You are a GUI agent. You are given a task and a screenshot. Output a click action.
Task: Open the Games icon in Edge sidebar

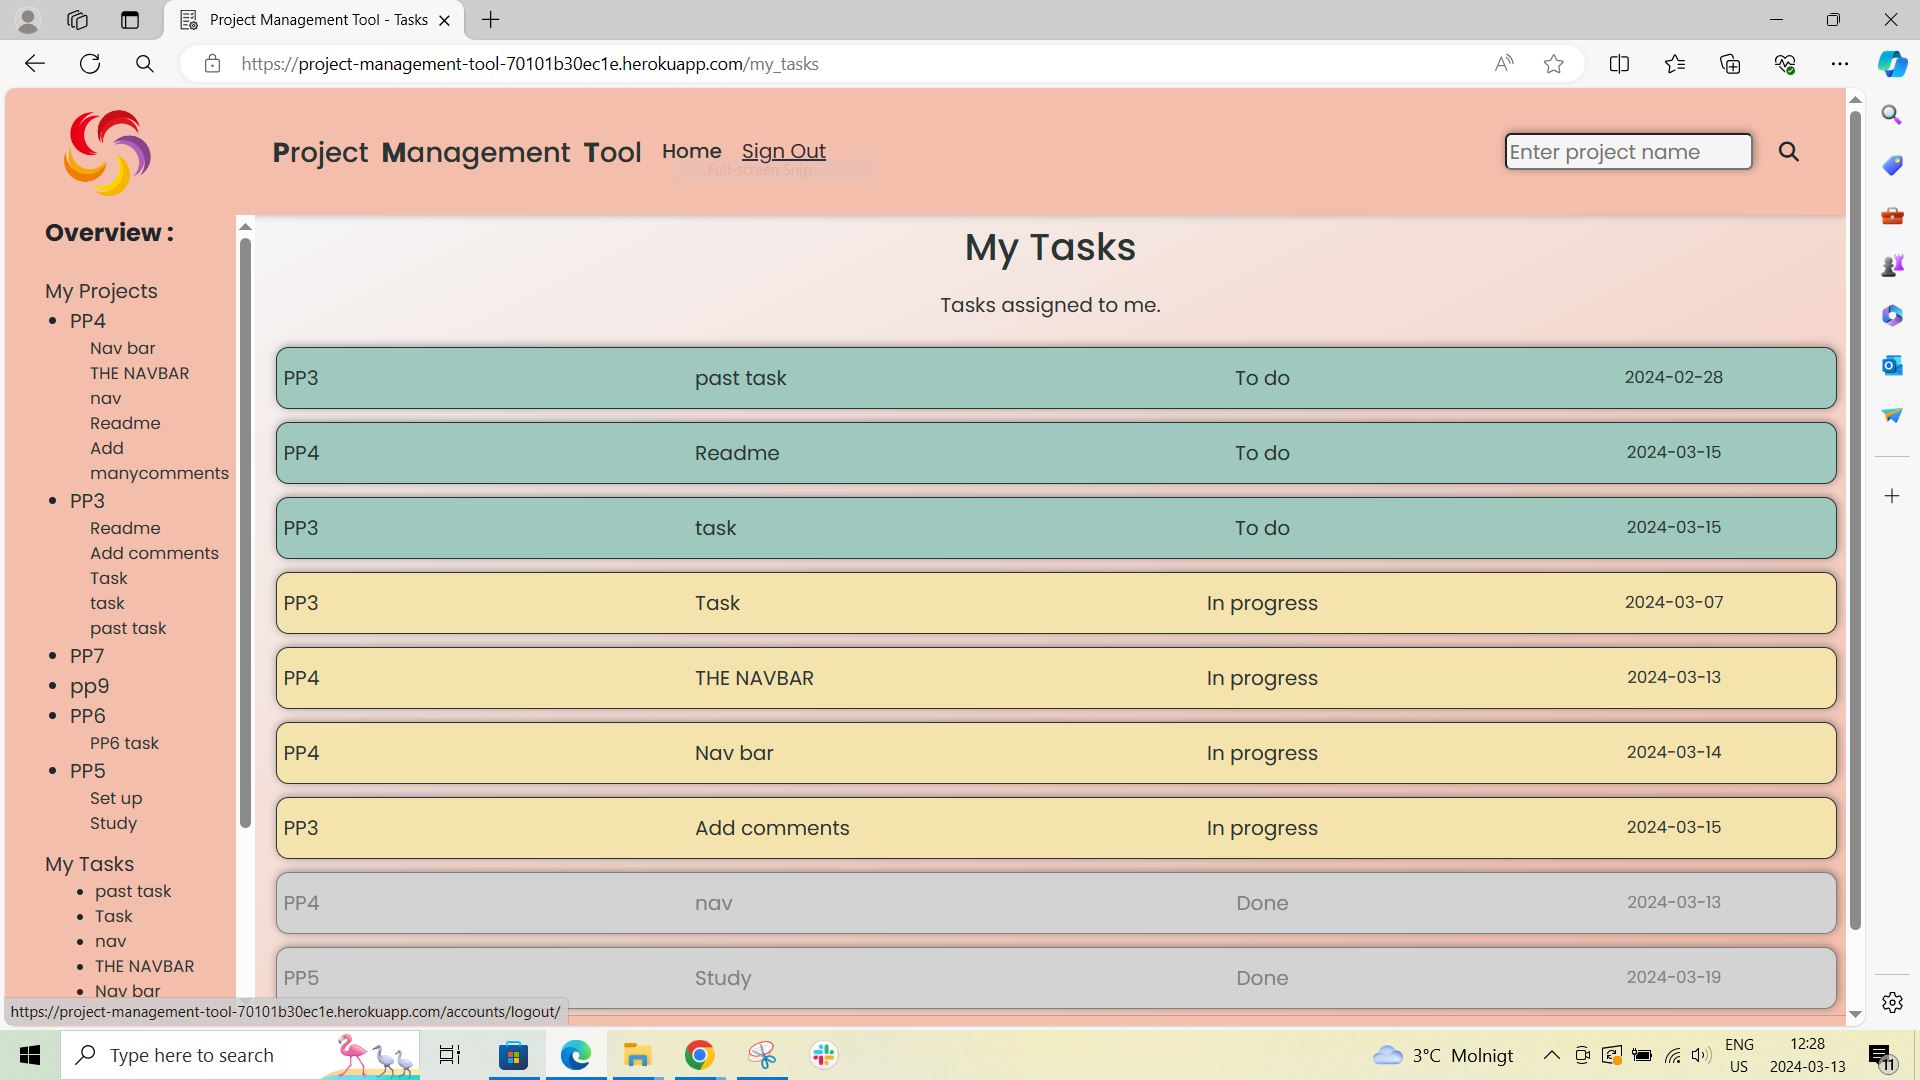(x=1891, y=265)
